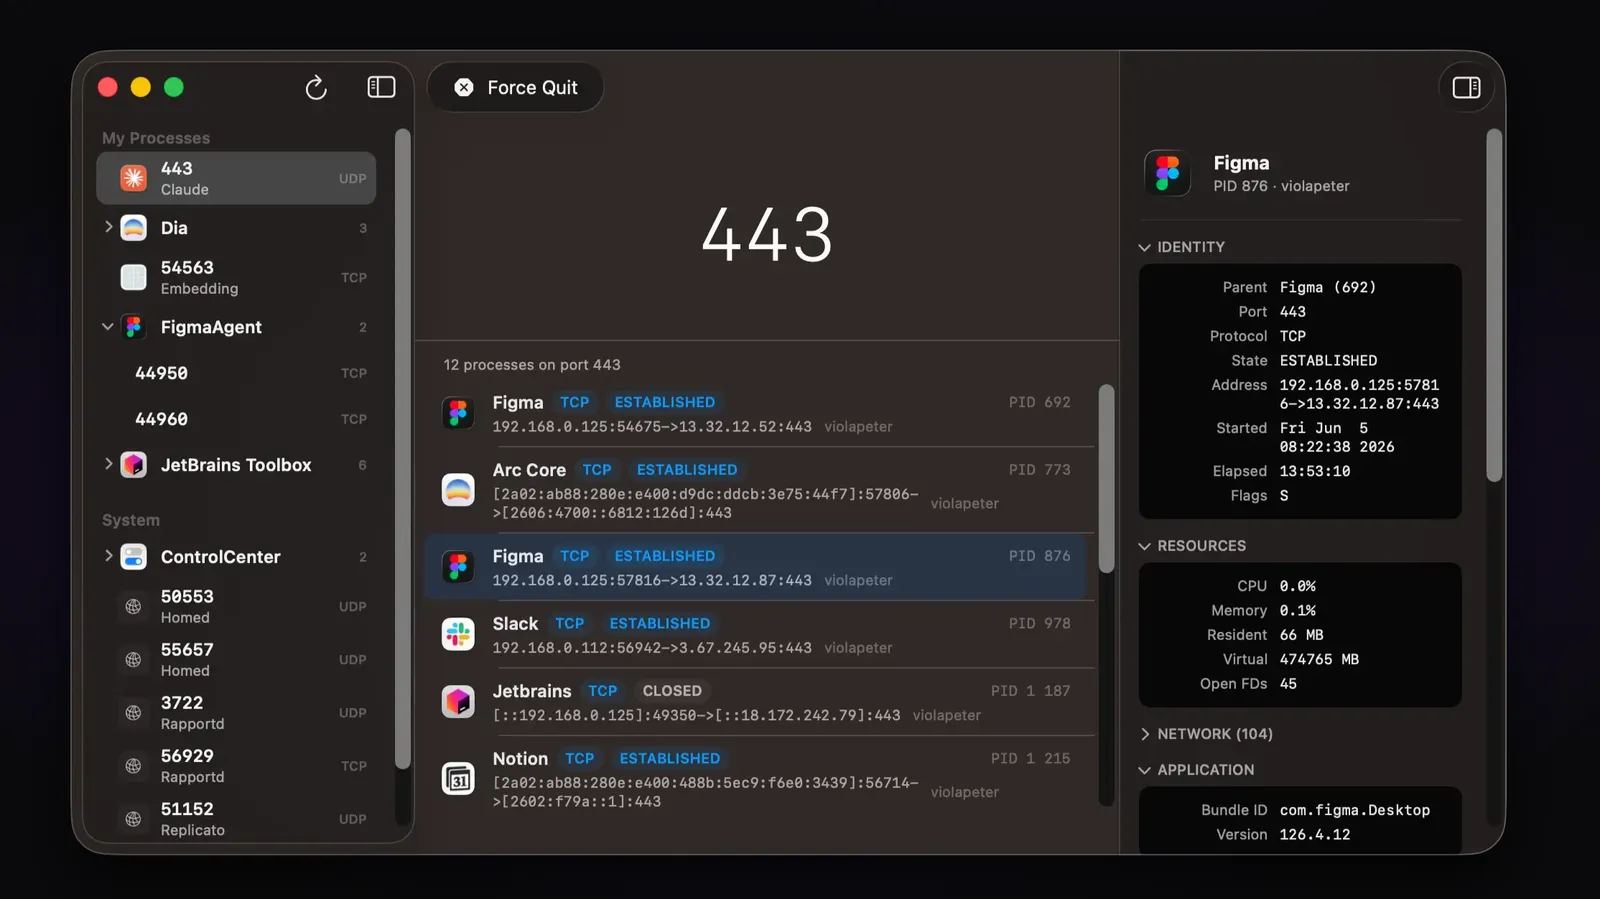Image resolution: width=1600 pixels, height=899 pixels.
Task: Click the Virtual 474765 MB value
Action: point(1319,660)
